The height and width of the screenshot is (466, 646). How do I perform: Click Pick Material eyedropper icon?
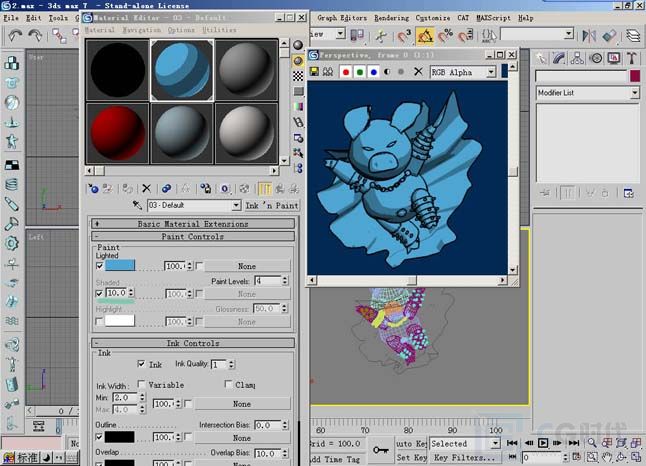tap(138, 205)
